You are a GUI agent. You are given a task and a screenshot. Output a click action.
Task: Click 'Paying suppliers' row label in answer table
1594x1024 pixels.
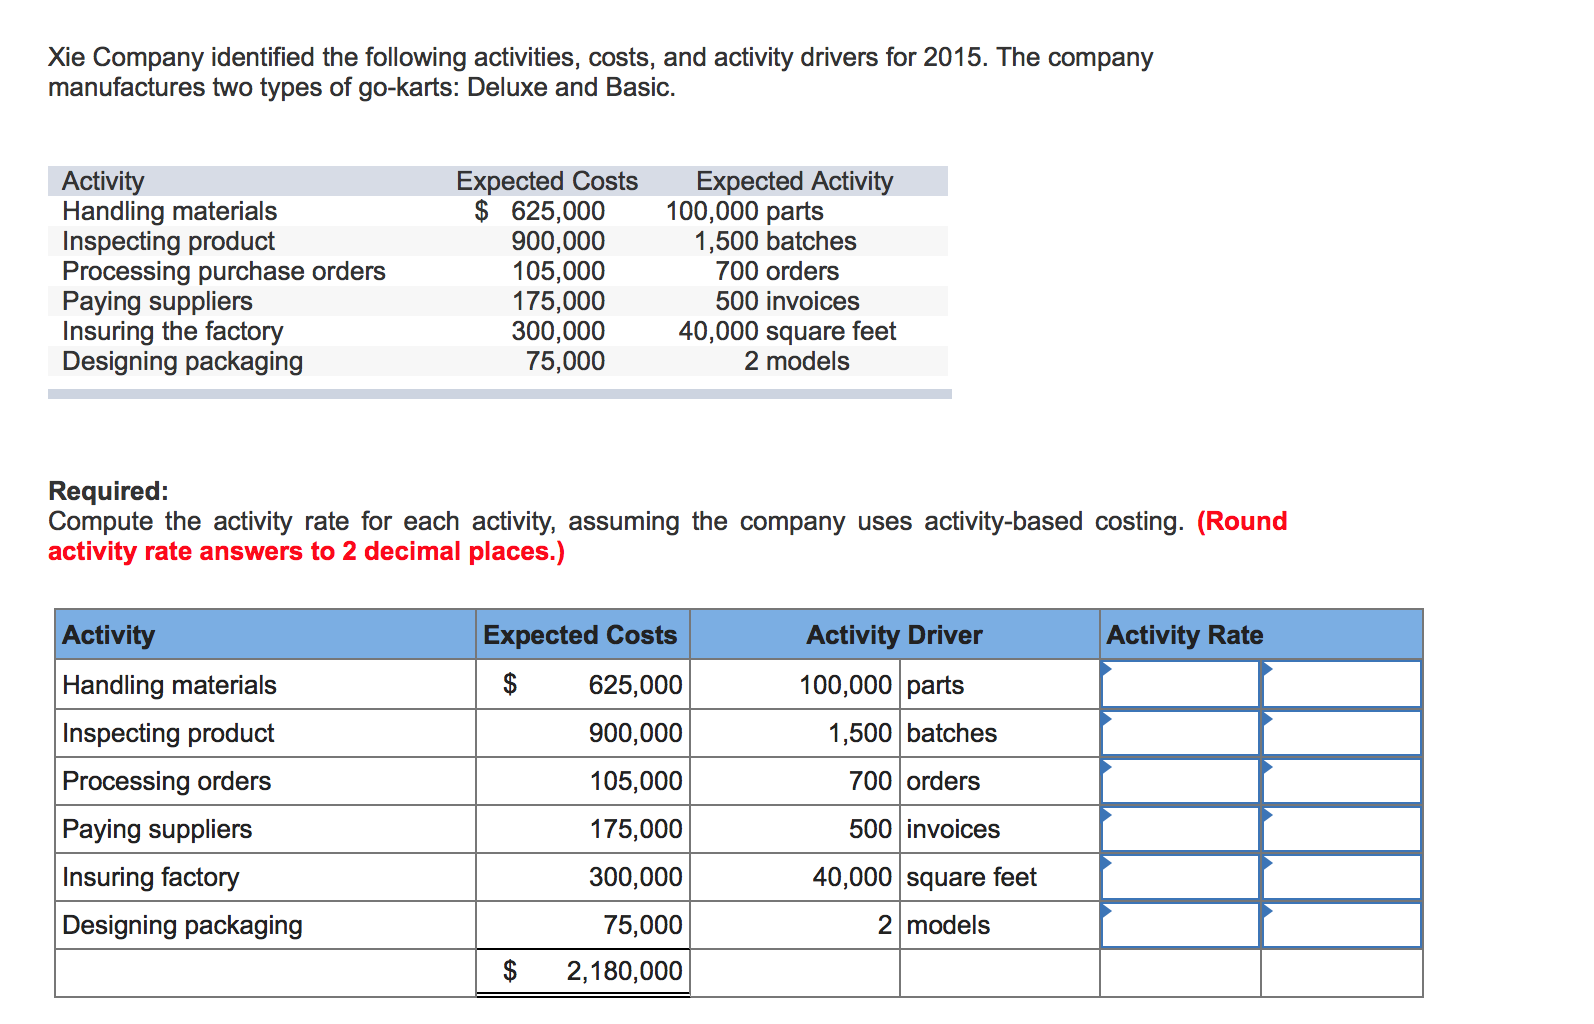click(265, 829)
